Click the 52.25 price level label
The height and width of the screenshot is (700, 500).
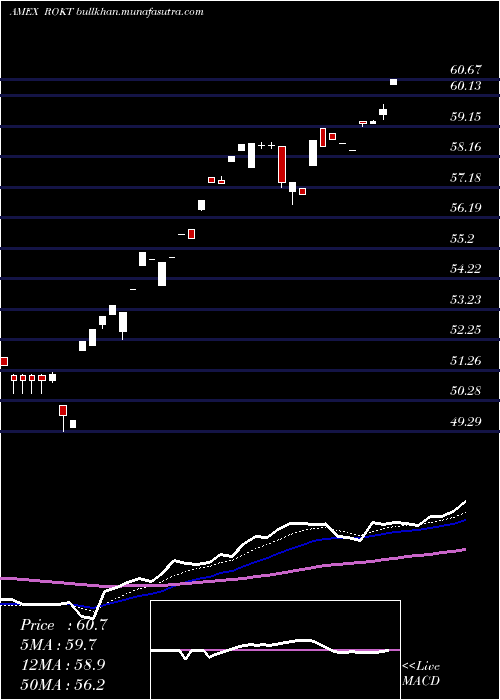tap(466, 330)
